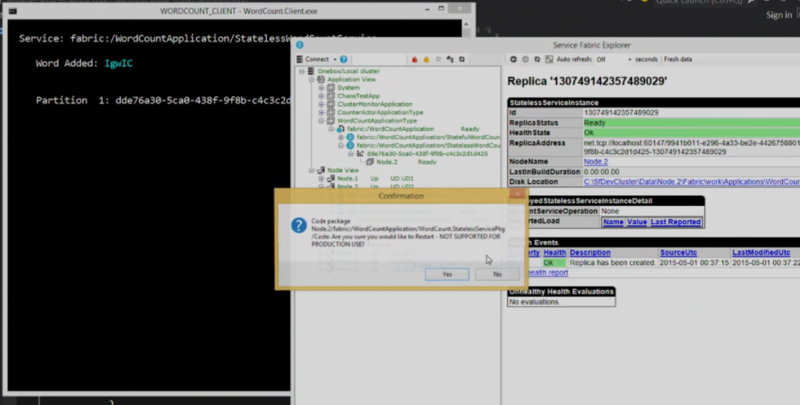800x405 pixels.
Task: Select partition dde76a30-5ca0-438f-9f8b-c4c3c2d1d425 in tree
Action: (427, 154)
